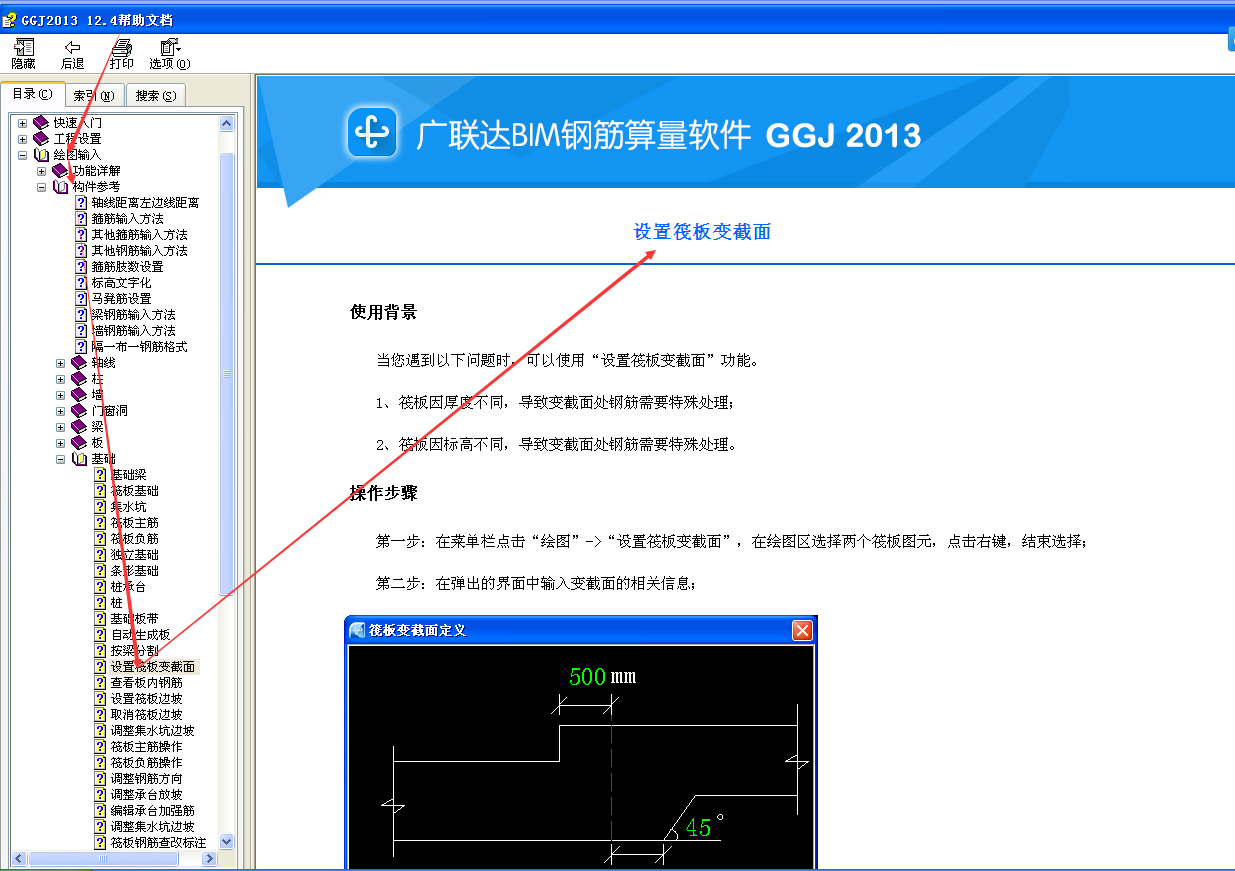
Task: Expand the 柱 tree node
Action: pyautogui.click(x=60, y=379)
